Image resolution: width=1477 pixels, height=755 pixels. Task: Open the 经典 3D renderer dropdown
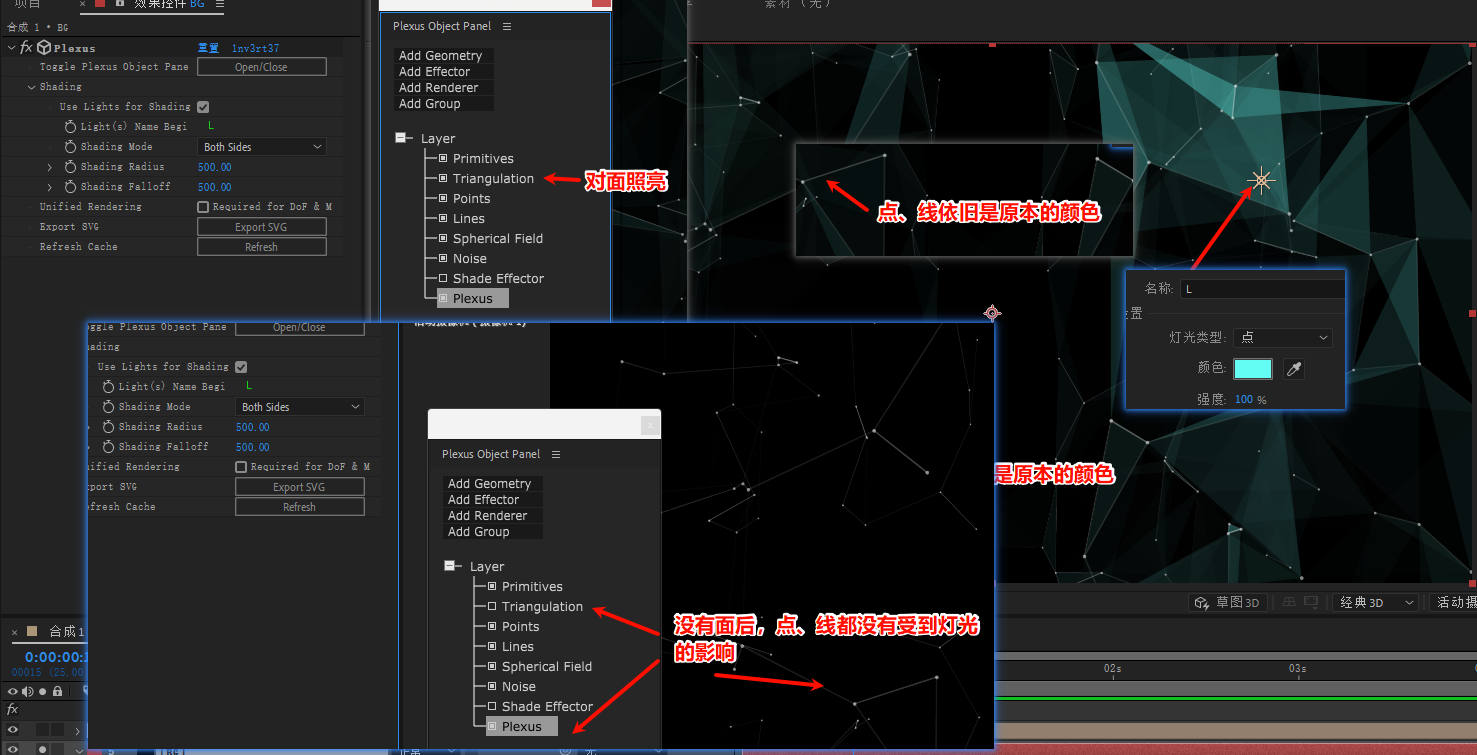(x=1375, y=602)
